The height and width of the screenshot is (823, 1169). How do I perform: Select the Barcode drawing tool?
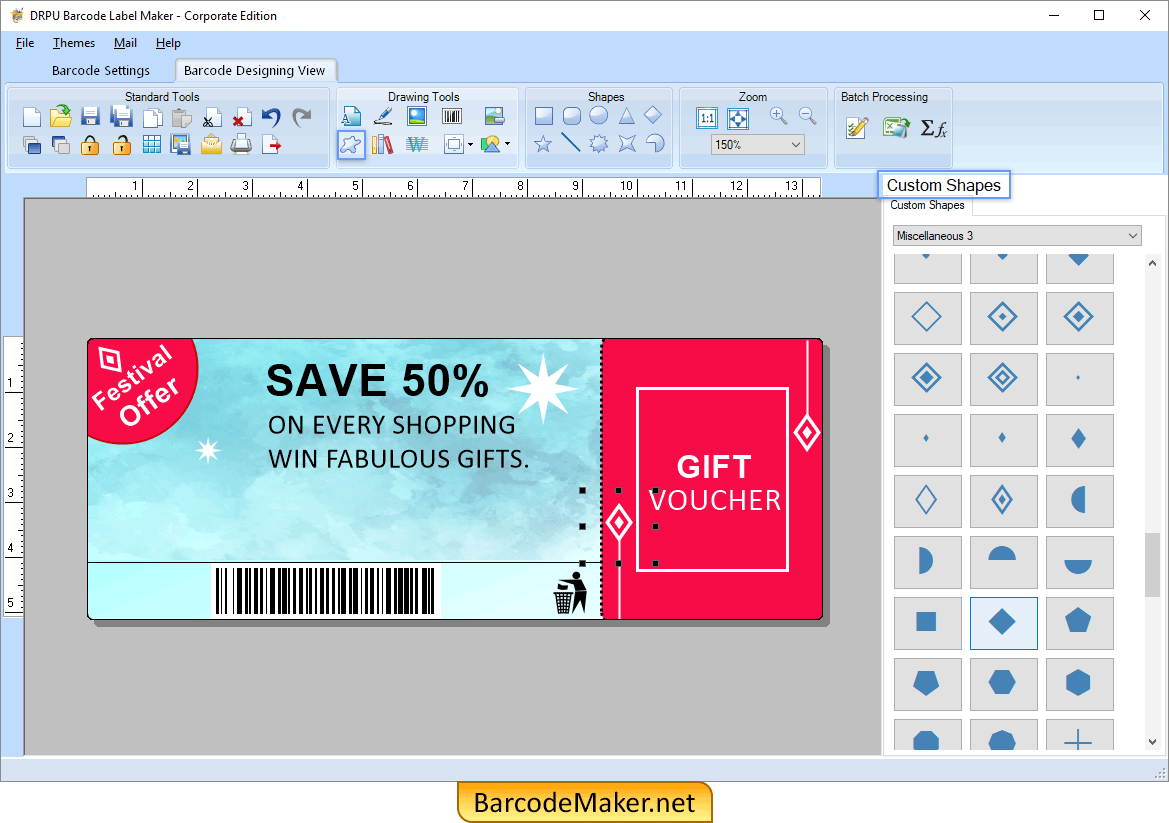(451, 115)
